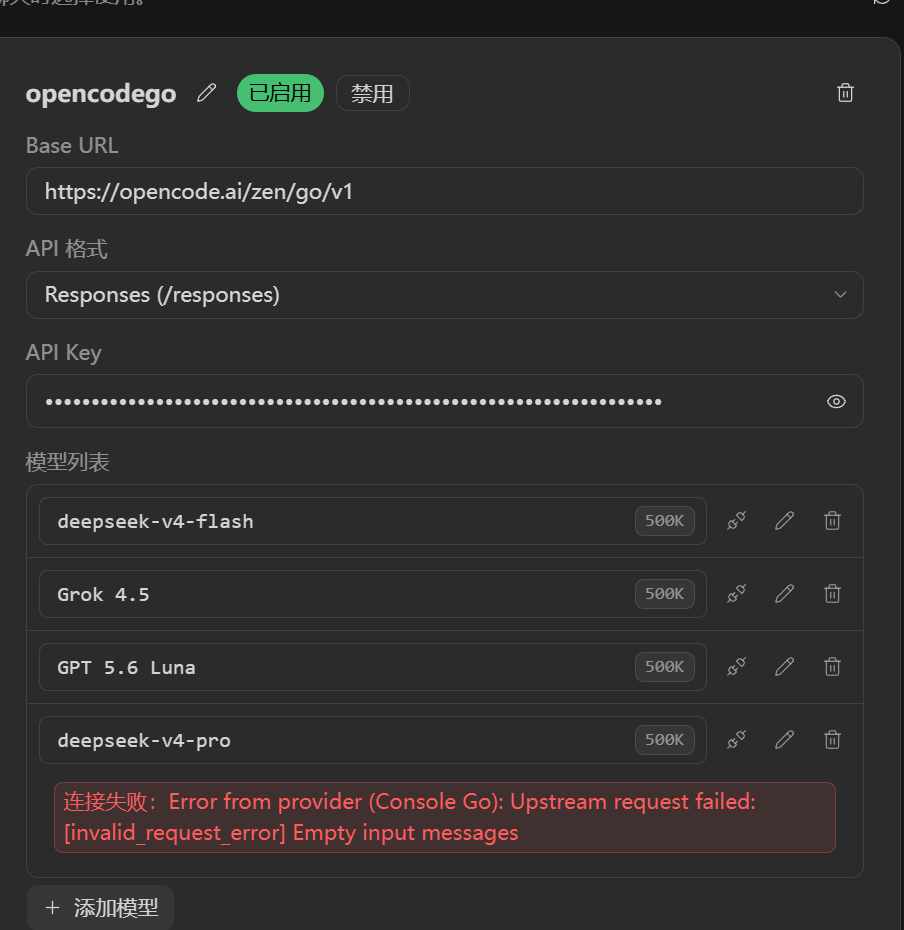Test connection for GPT 5.6 Luna
The width and height of the screenshot is (904, 930).
pyautogui.click(x=736, y=667)
